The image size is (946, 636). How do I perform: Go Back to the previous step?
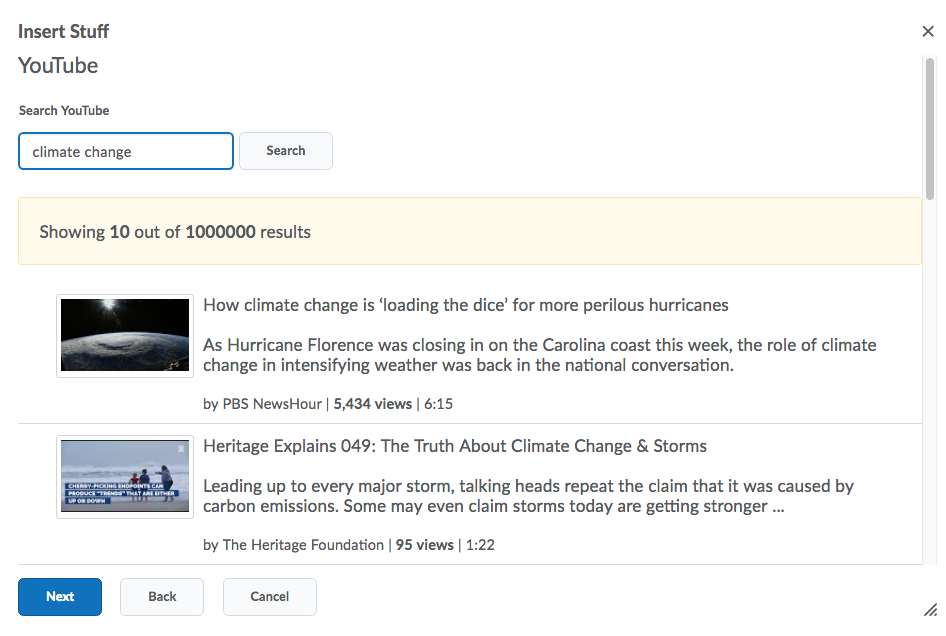162,597
